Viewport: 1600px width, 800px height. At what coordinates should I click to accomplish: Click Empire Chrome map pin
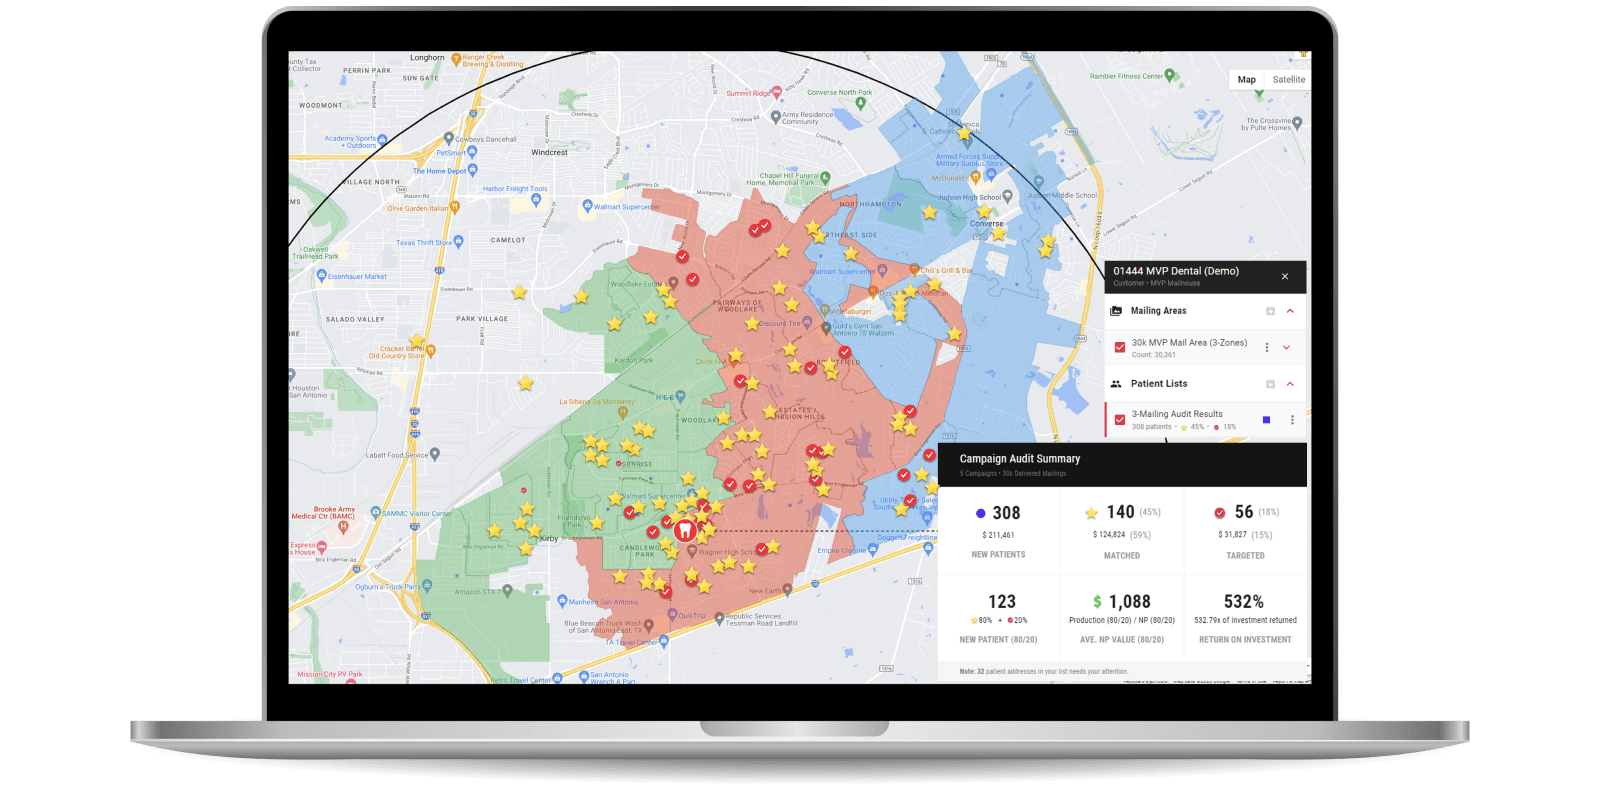pos(872,549)
